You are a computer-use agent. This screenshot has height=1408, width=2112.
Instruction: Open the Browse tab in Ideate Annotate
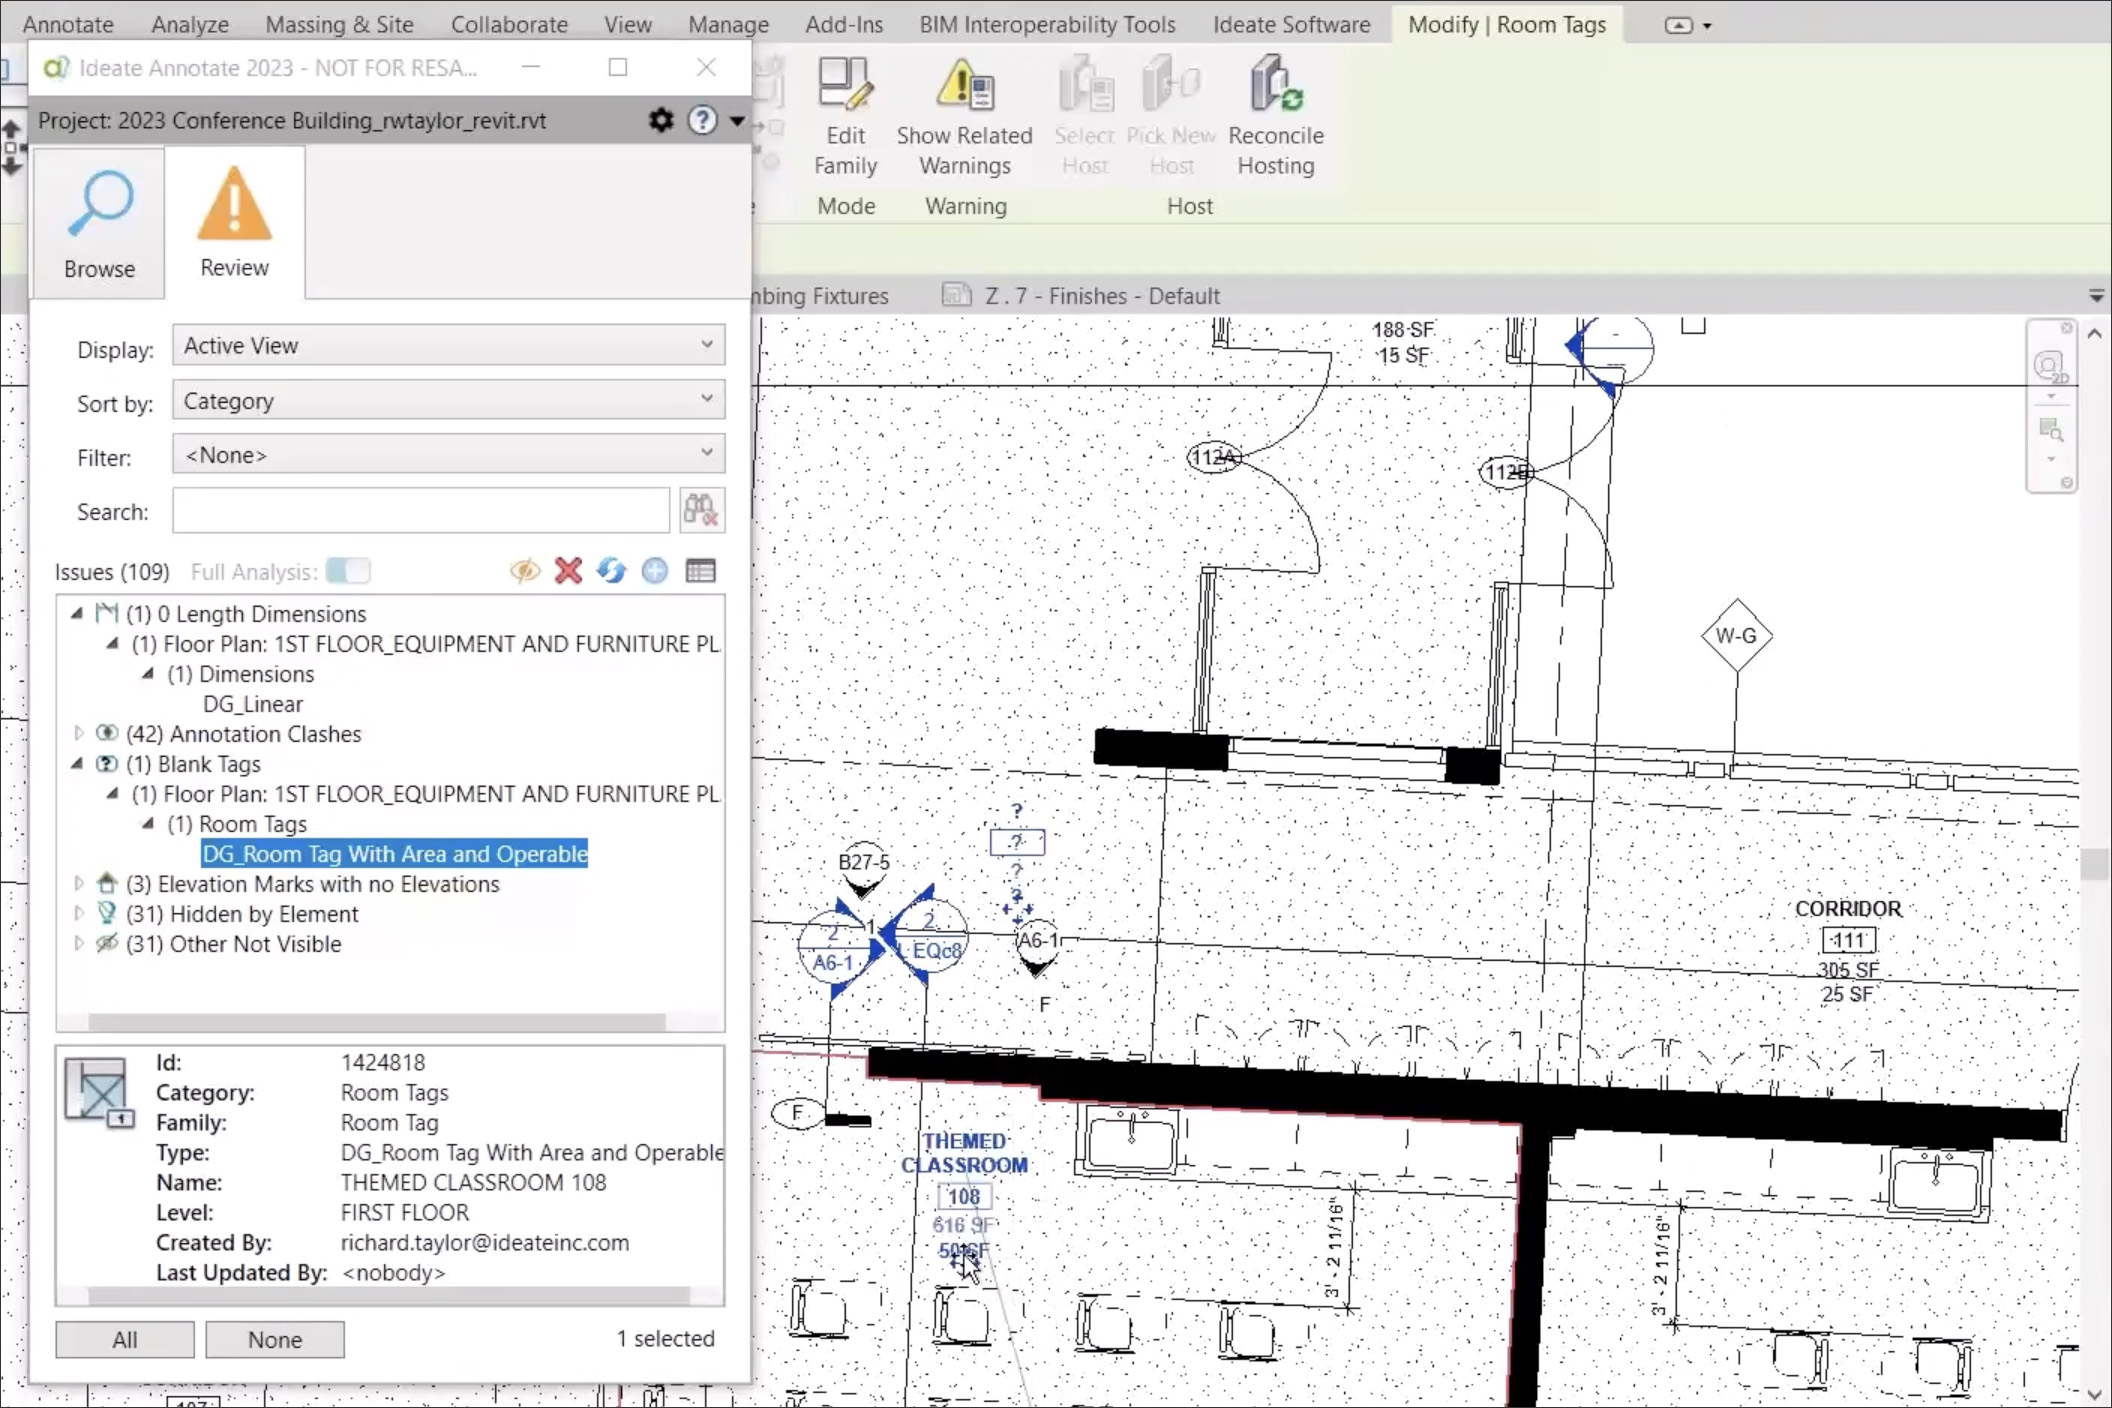(99, 224)
